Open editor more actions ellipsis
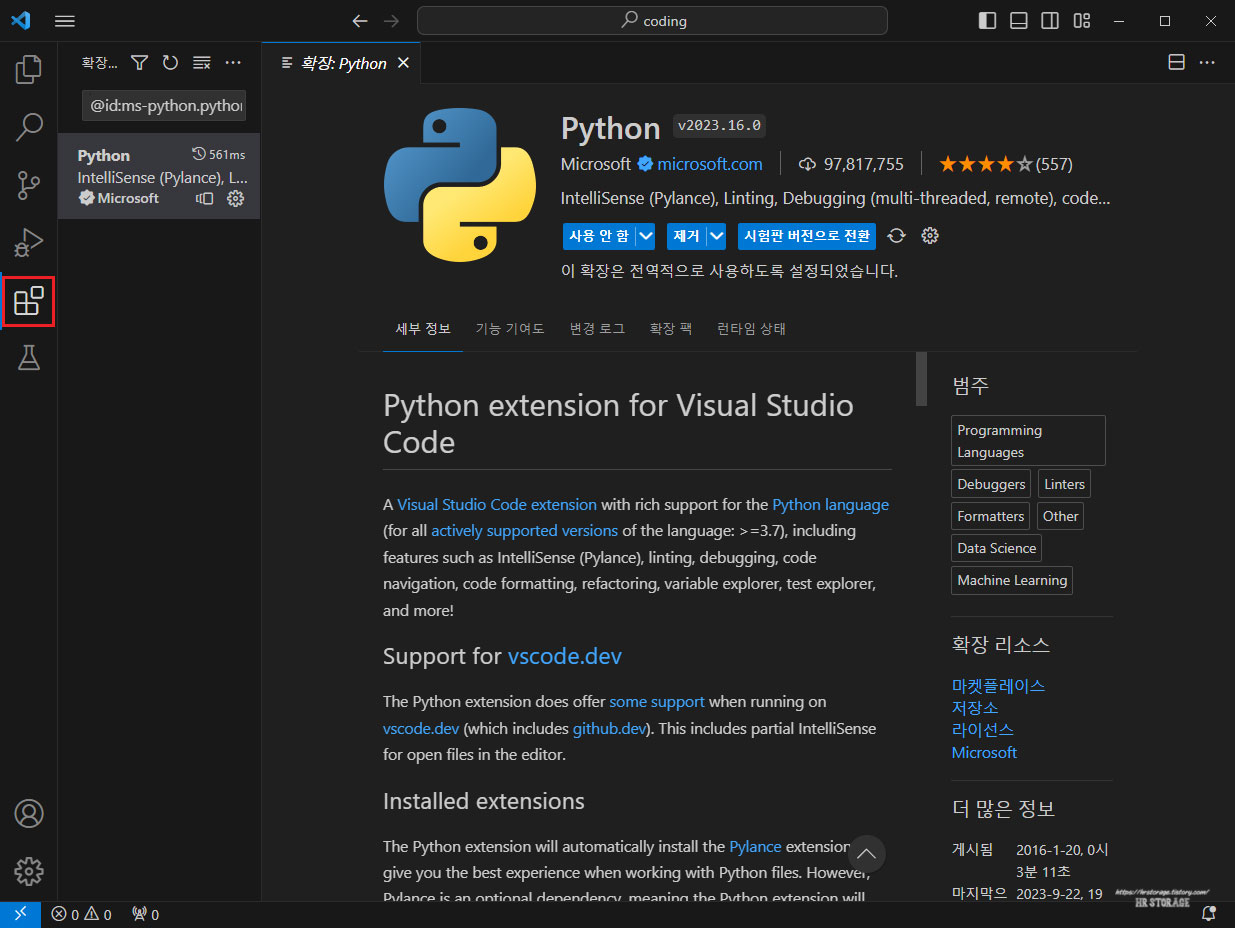The width and height of the screenshot is (1235, 928). [x=1207, y=63]
